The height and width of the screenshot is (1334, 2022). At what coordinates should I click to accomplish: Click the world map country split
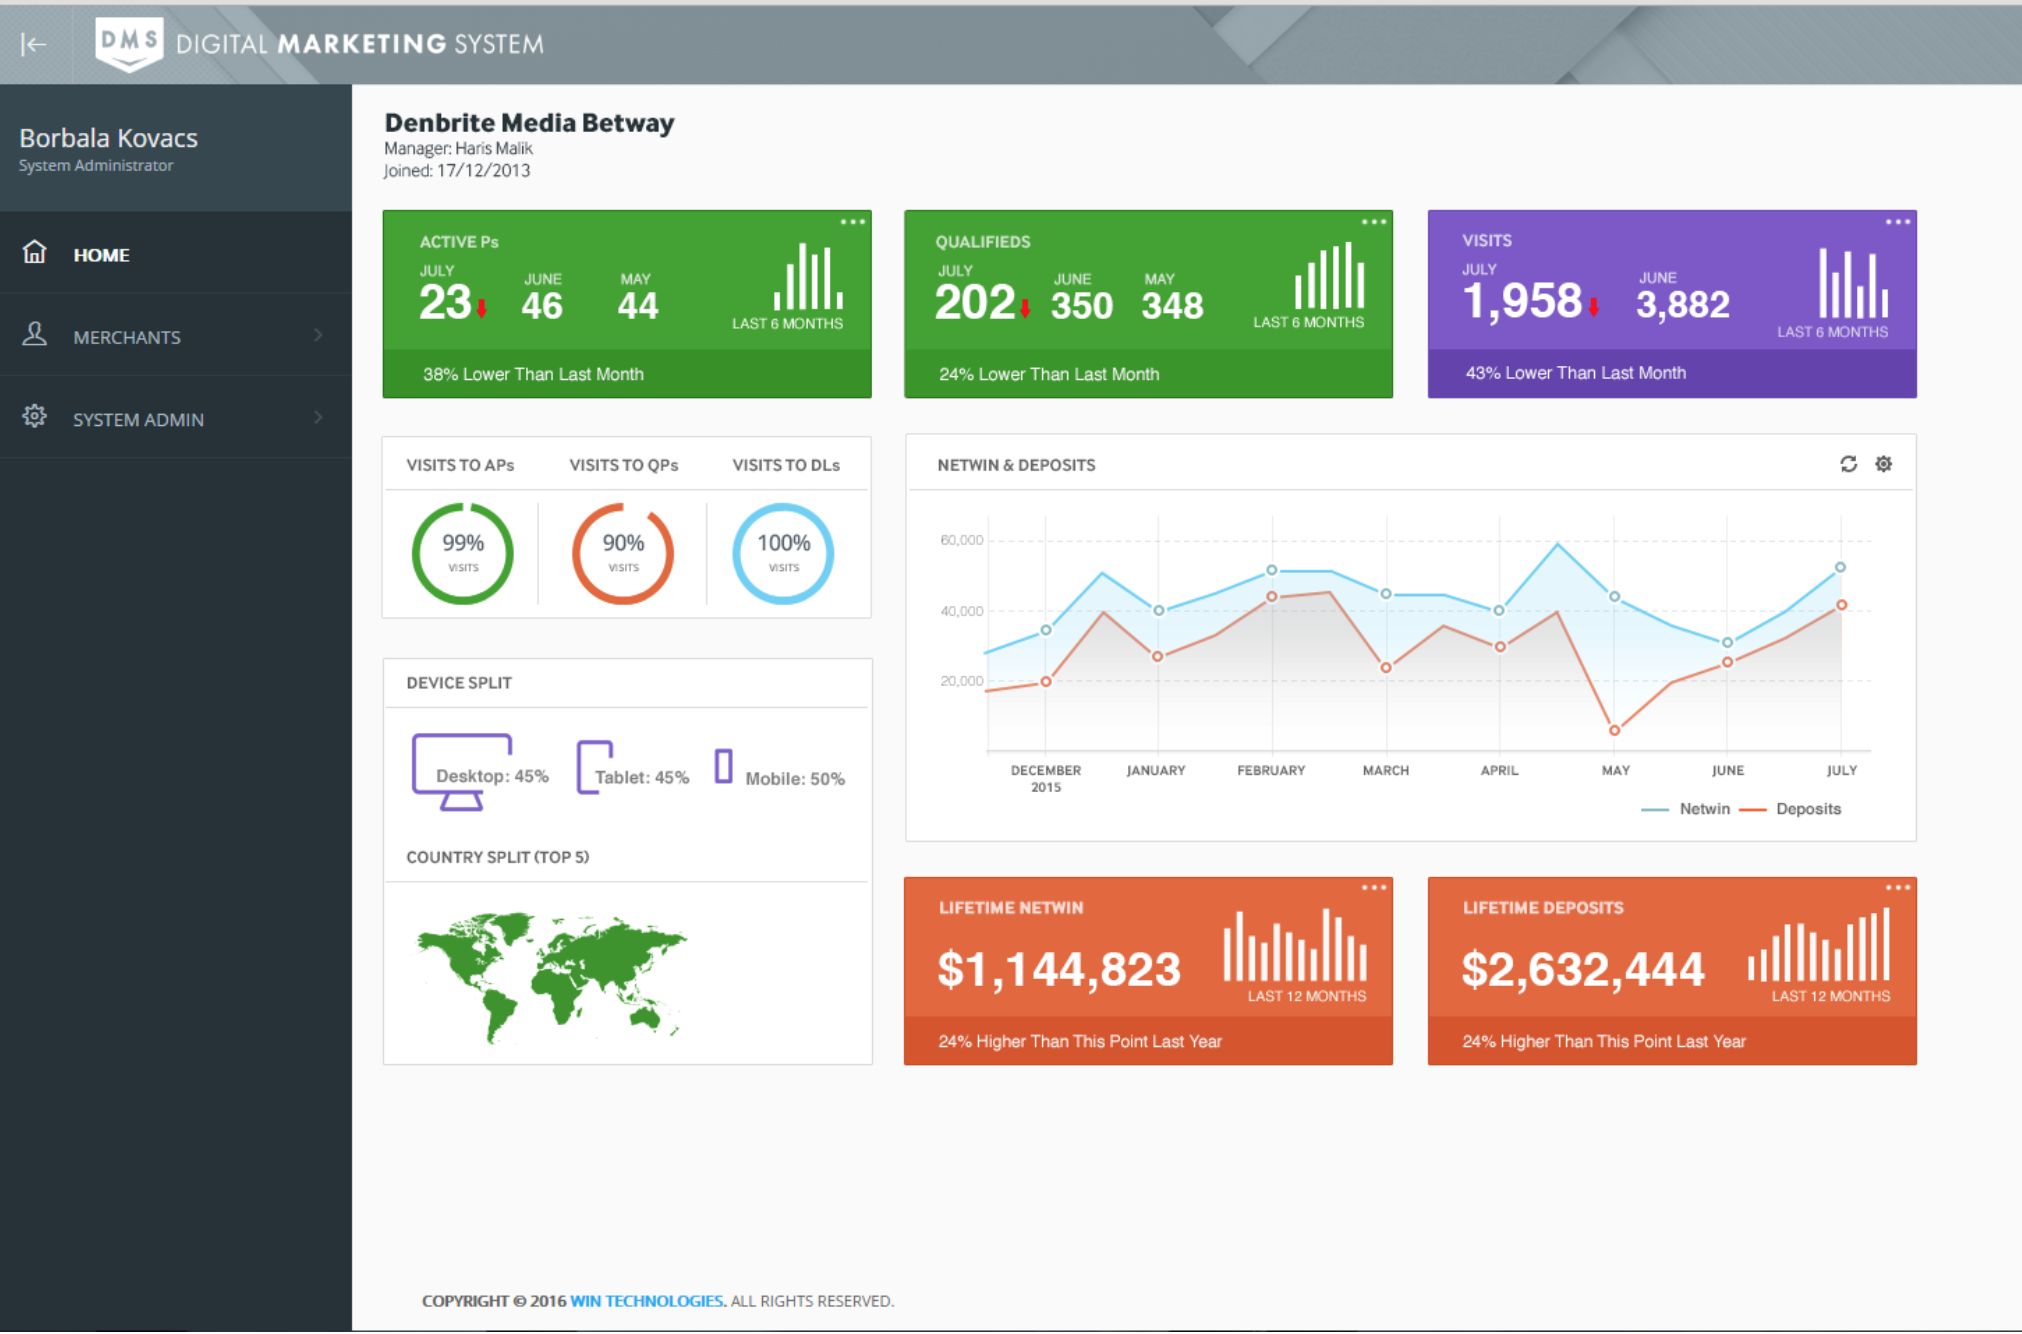[552, 977]
